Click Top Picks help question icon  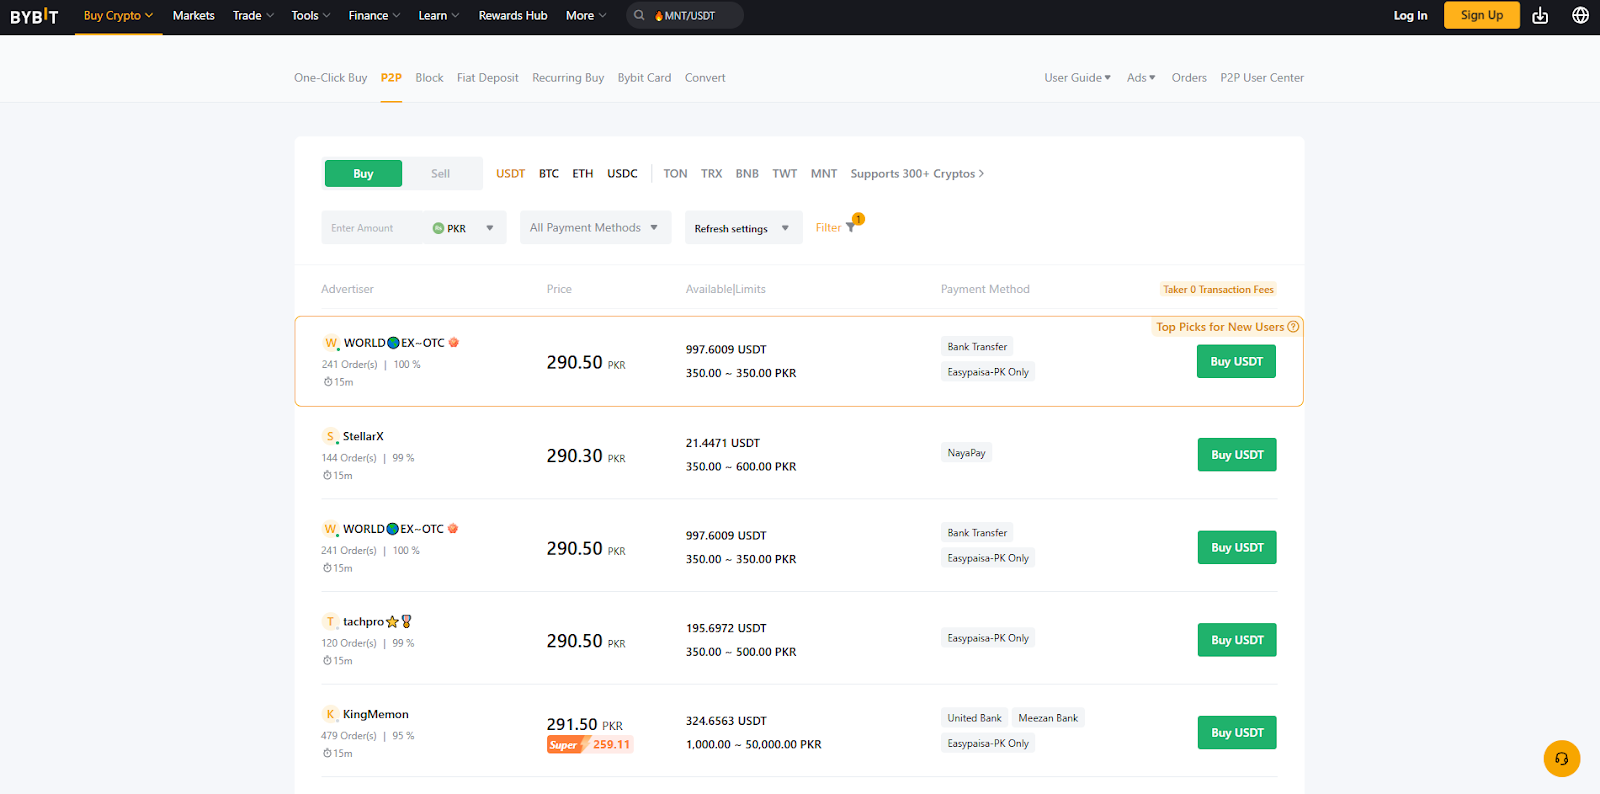(x=1293, y=327)
